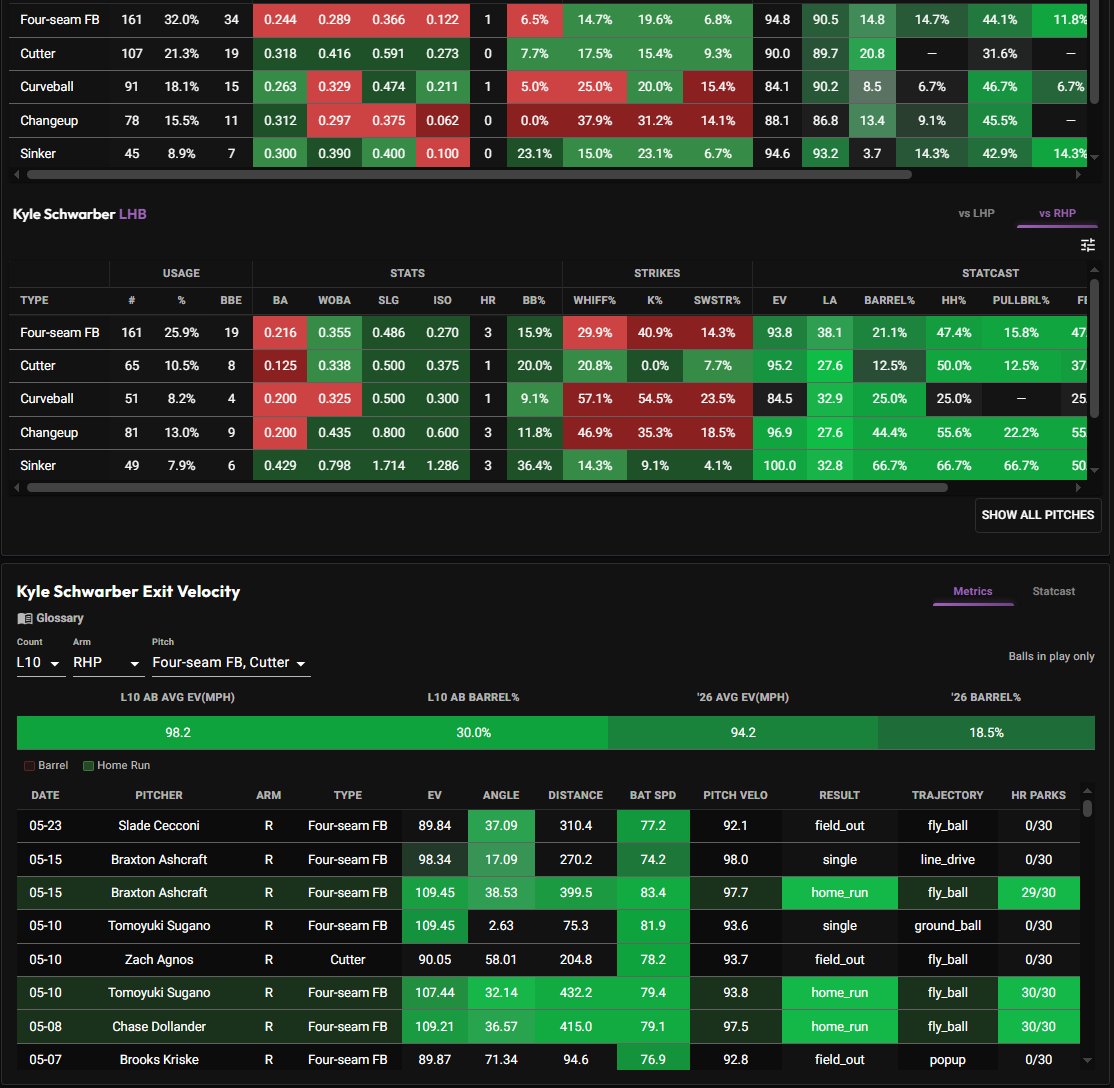The height and width of the screenshot is (1088, 1114).
Task: Sort Schwarber table by PULLBRL% column
Action: click(1020, 301)
